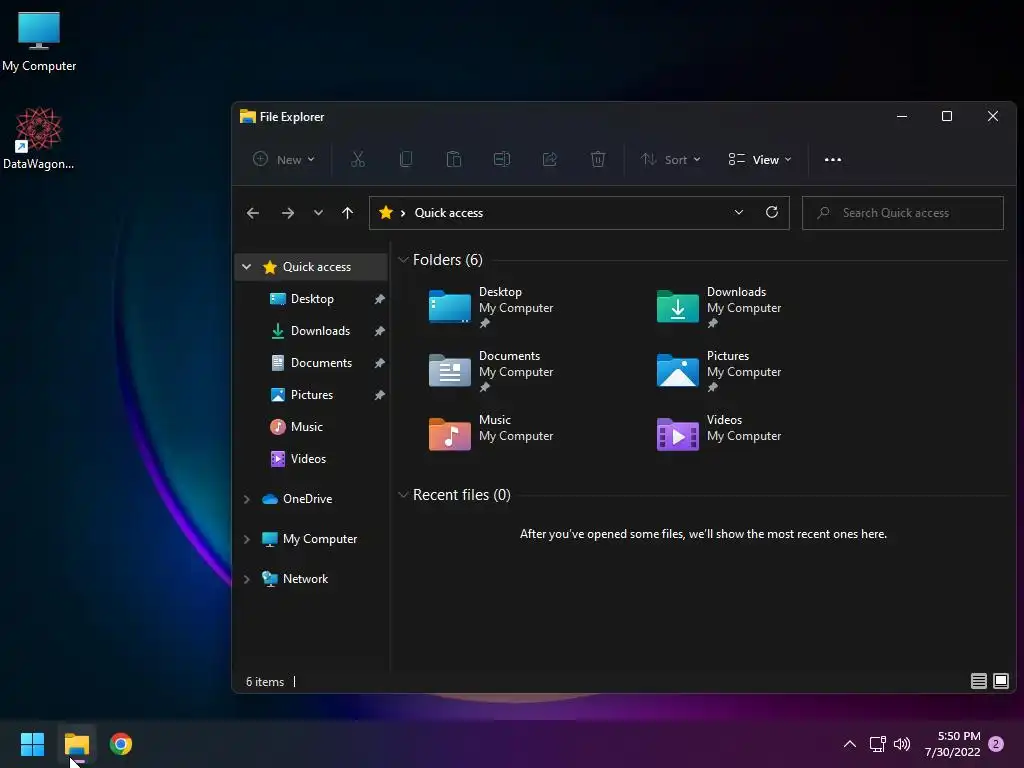The image size is (1024, 768).
Task: Open the Desktop folder tile
Action: point(491,307)
